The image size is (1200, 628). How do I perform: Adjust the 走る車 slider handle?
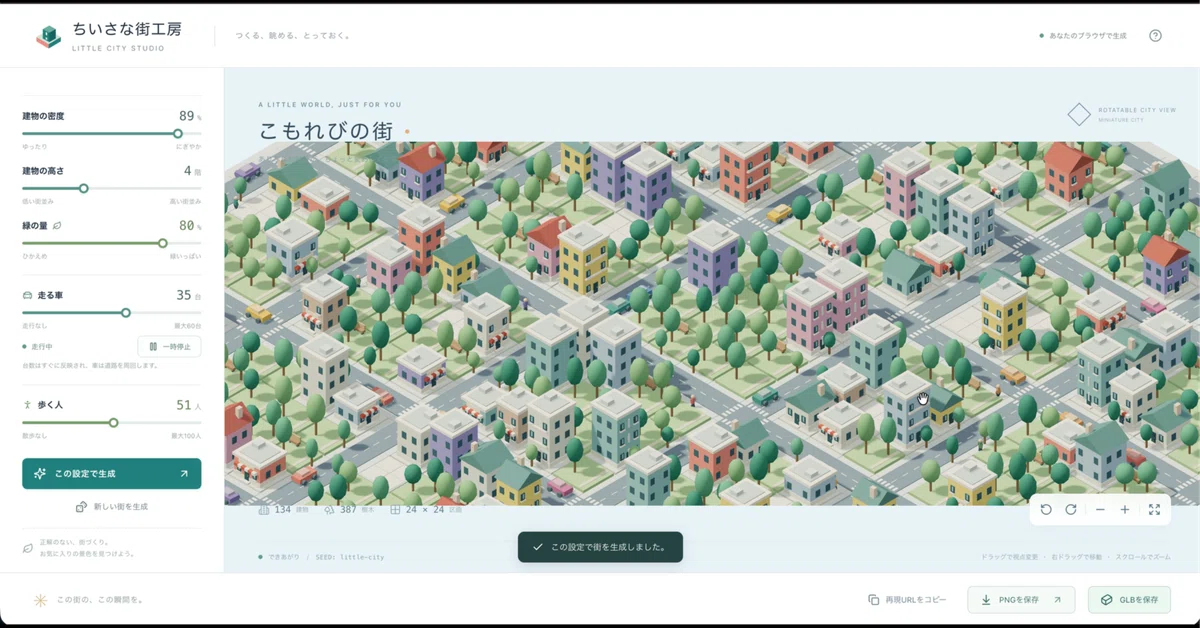coord(126,313)
